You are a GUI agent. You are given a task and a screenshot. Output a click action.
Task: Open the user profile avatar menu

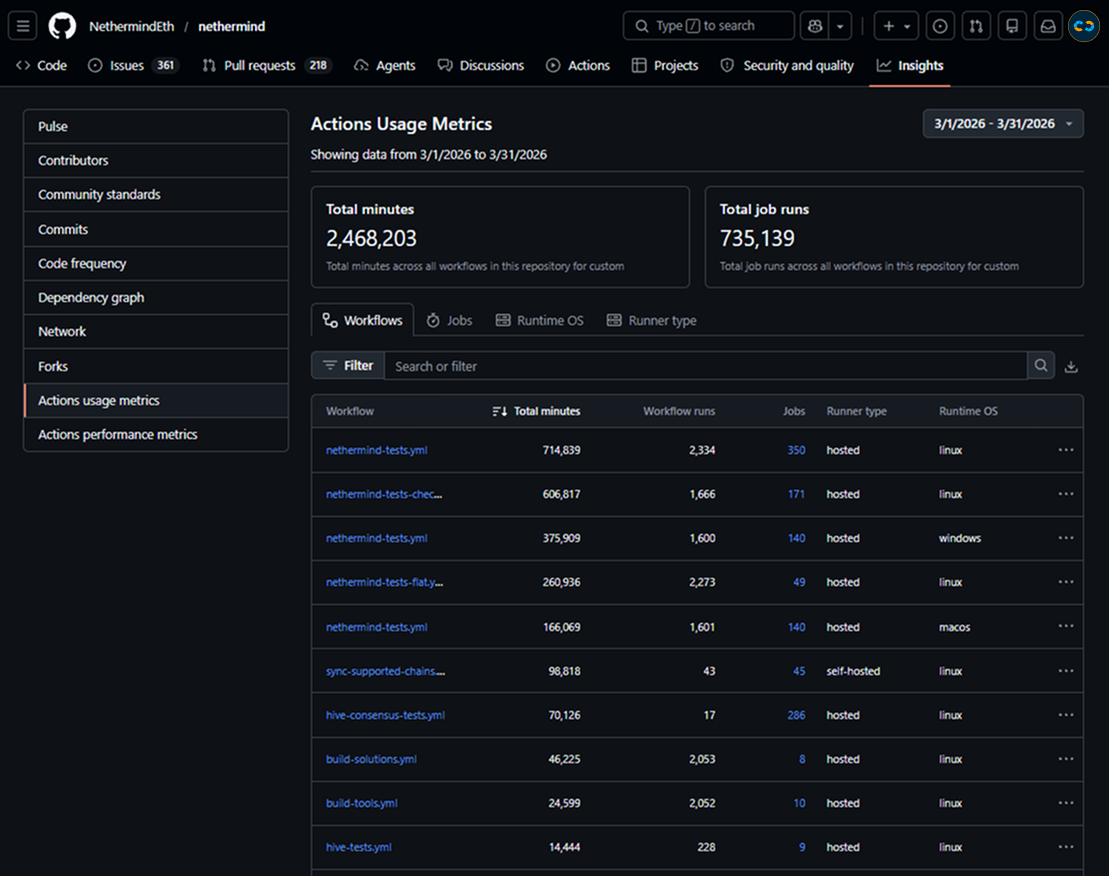1084,26
